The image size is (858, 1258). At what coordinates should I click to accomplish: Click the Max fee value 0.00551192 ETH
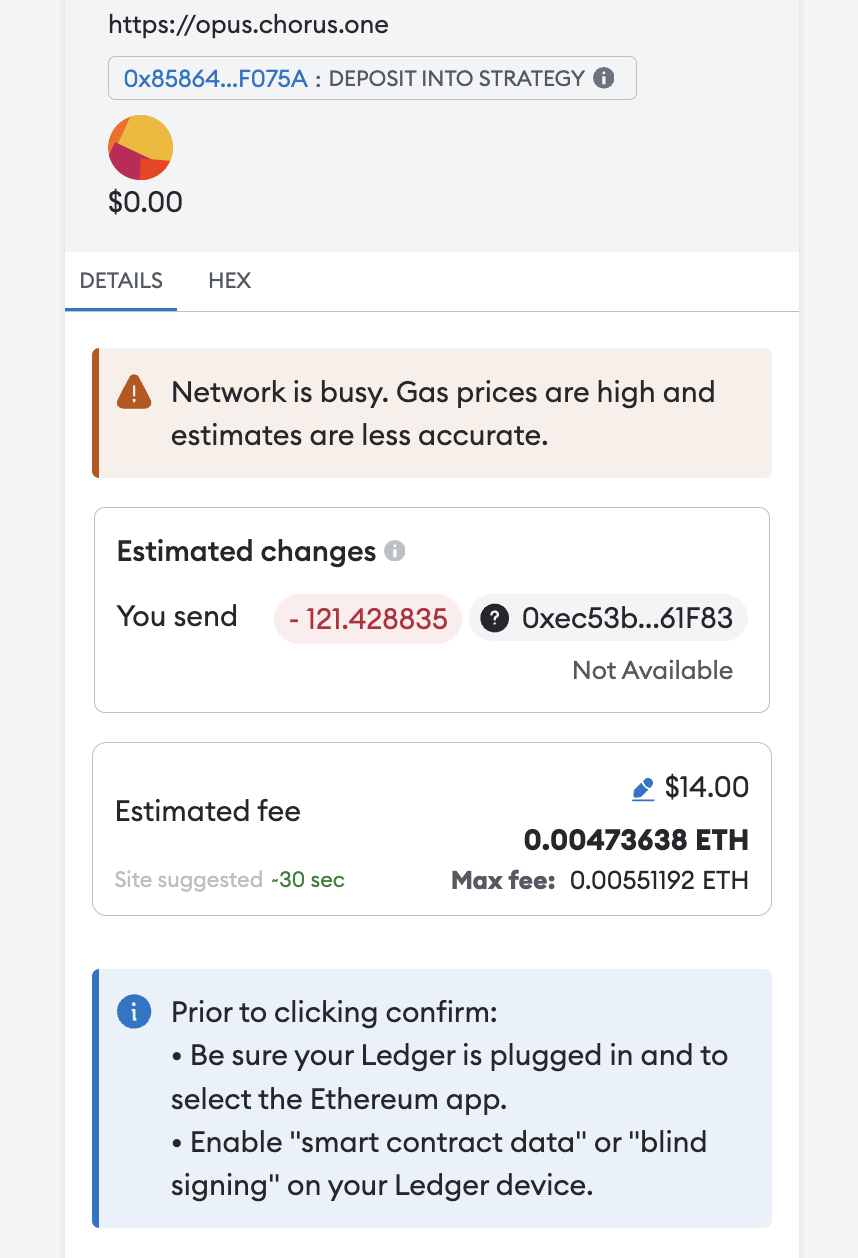tap(659, 880)
